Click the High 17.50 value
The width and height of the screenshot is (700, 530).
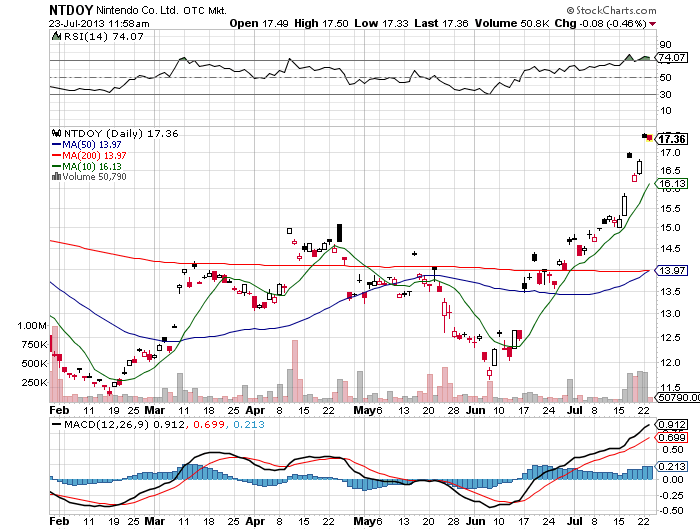[x=321, y=23]
